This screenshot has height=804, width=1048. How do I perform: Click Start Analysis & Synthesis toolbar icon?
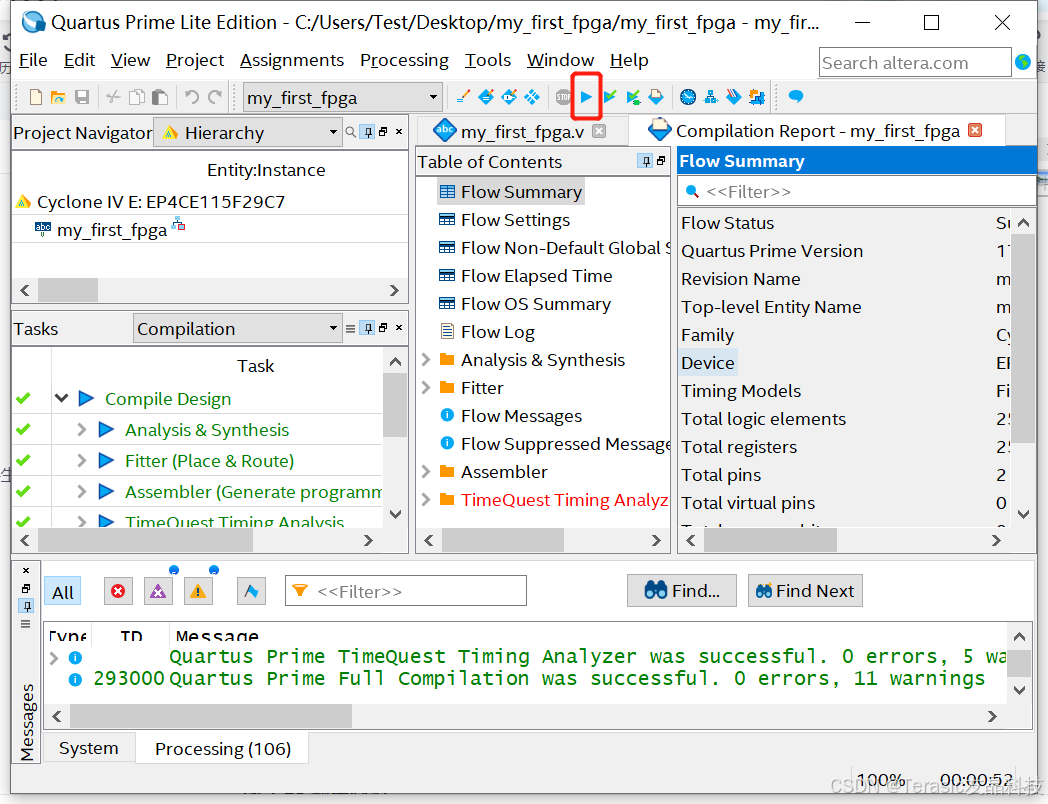tap(633, 98)
